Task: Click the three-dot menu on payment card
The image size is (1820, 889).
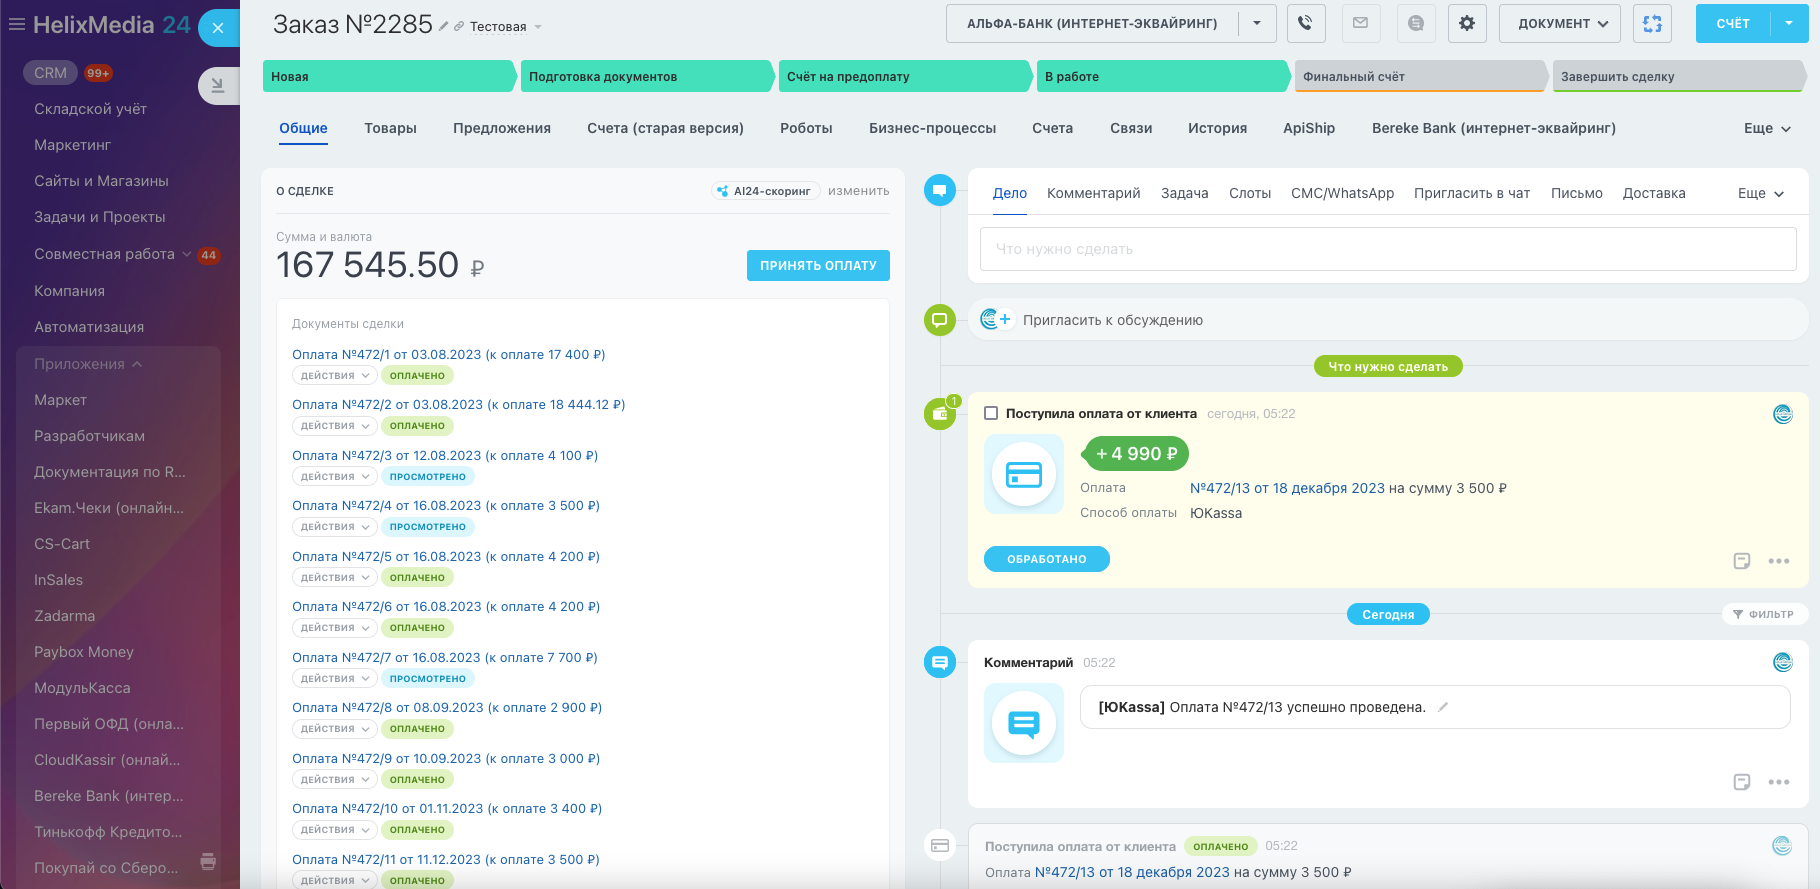Action: coord(1778,561)
